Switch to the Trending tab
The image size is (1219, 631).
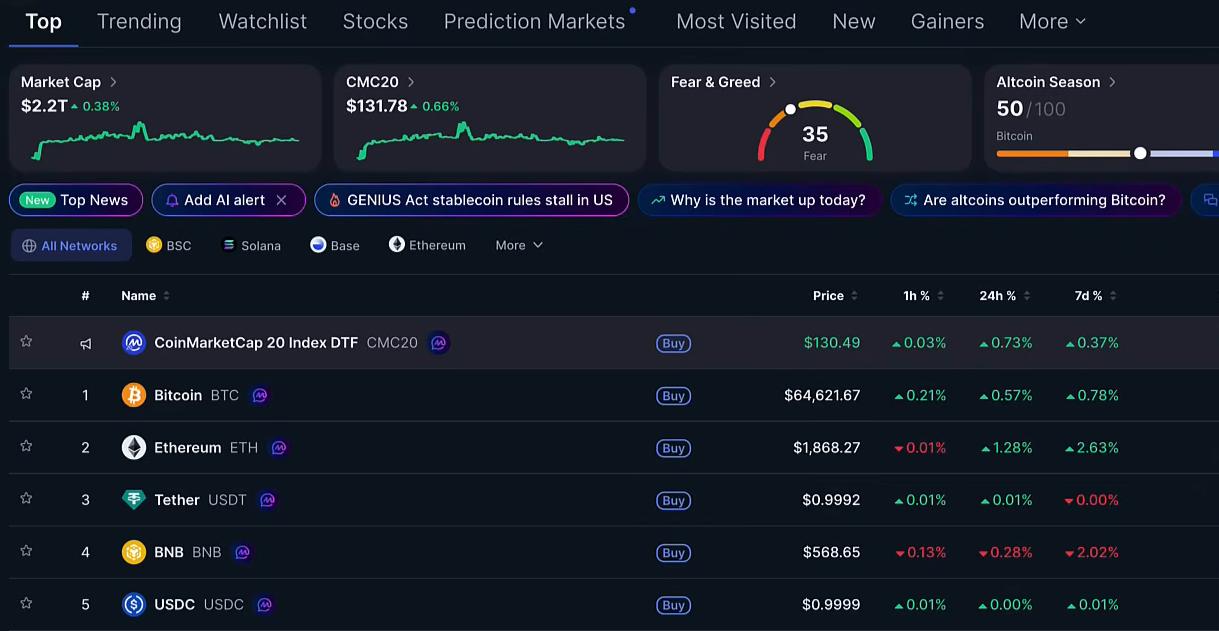point(139,21)
